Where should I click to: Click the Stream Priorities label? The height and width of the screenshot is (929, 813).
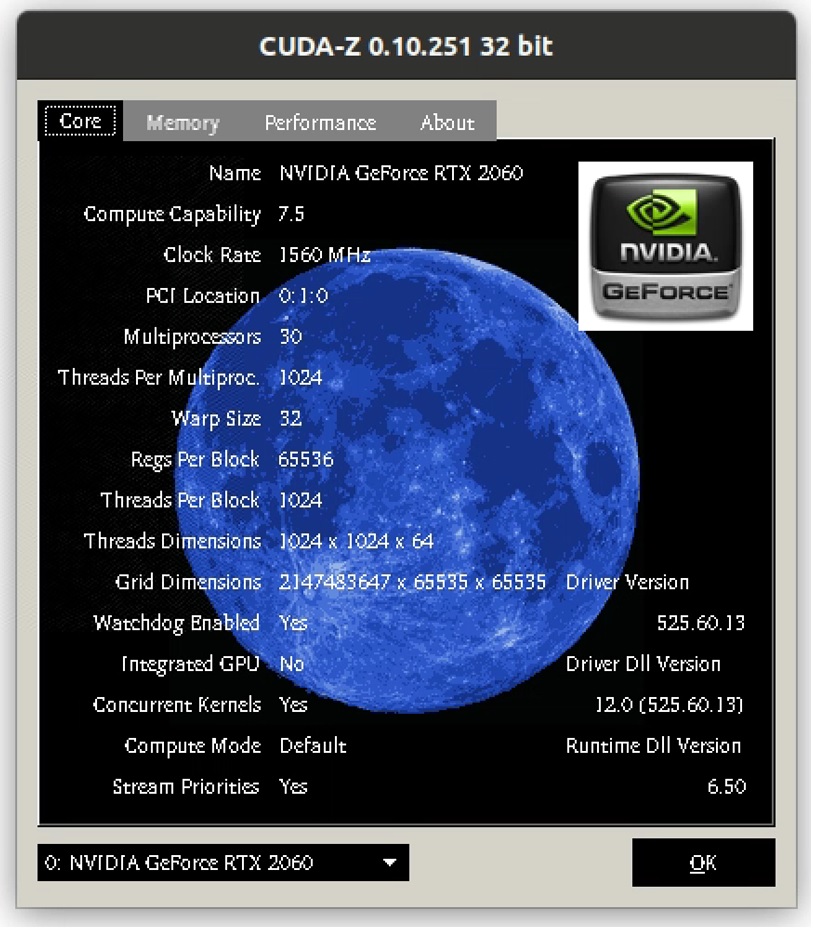tap(186, 786)
